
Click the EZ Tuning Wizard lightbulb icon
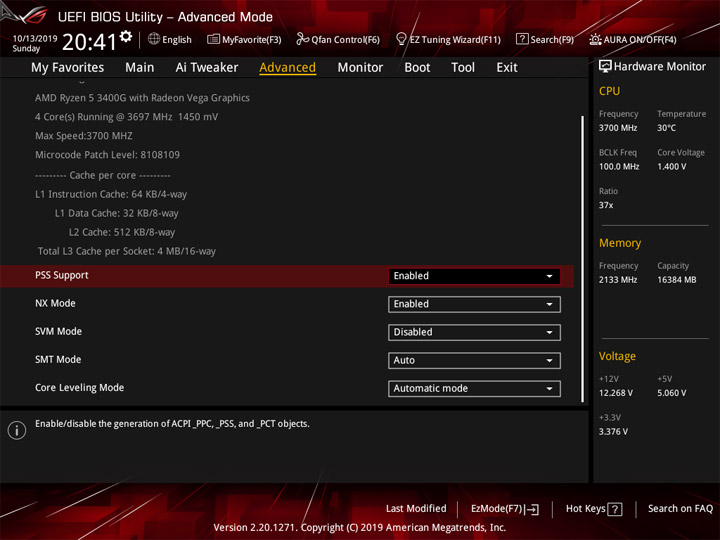401,39
